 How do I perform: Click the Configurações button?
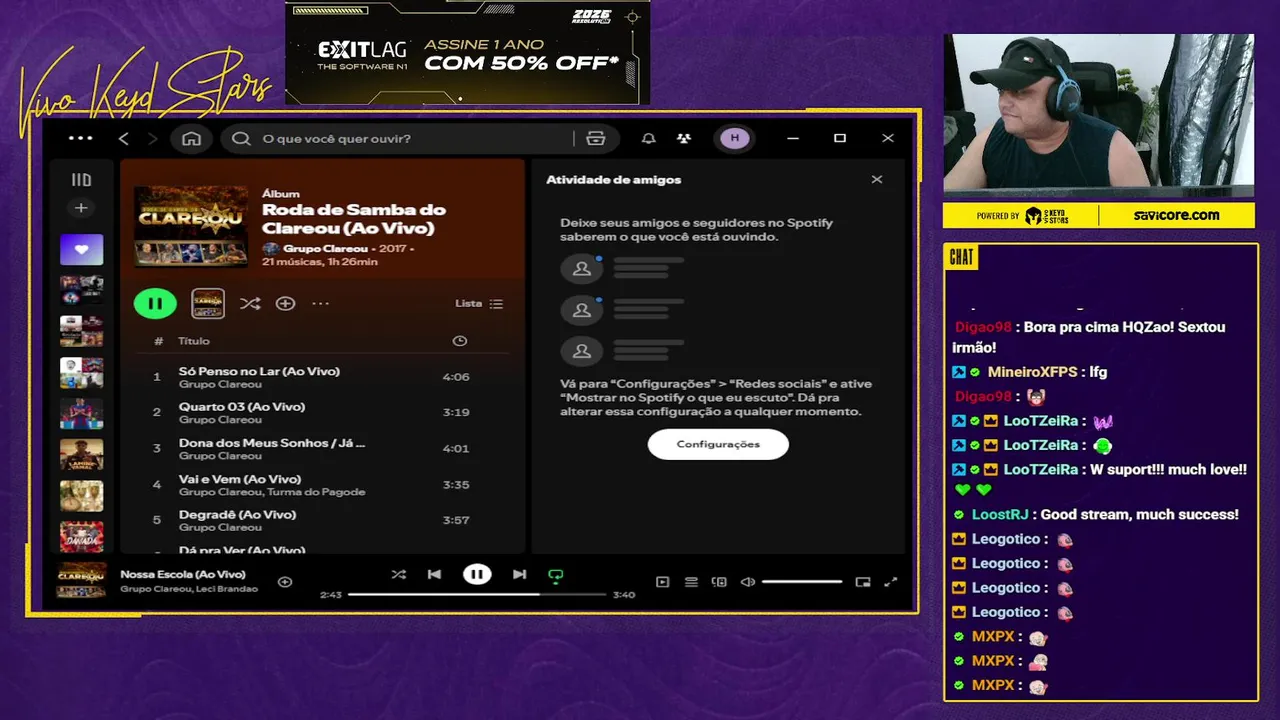(x=718, y=444)
